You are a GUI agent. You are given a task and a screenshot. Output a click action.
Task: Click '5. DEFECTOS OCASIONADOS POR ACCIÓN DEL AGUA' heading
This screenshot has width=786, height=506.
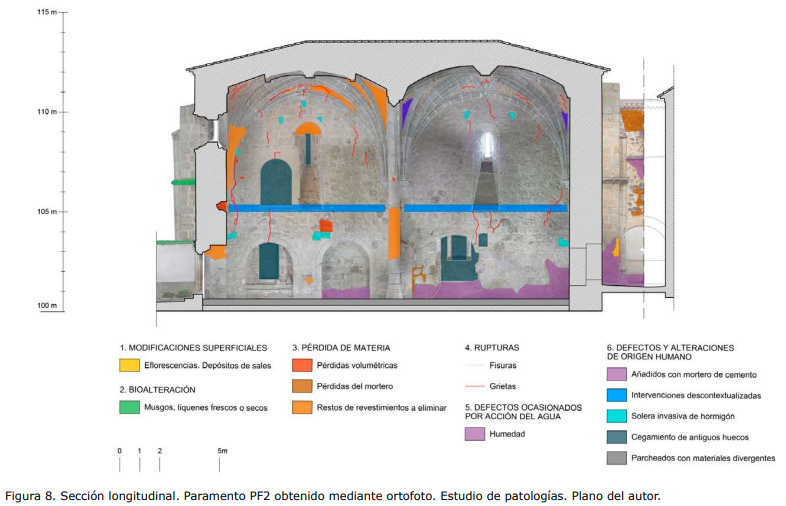point(523,412)
